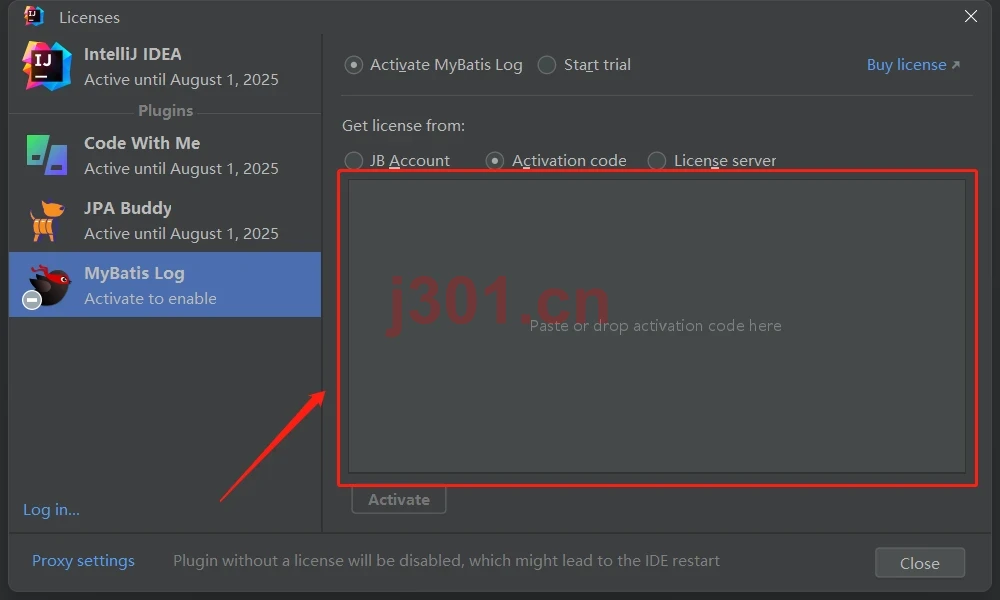Click the 'Get license from:' label
The width and height of the screenshot is (1000, 600).
pos(404,126)
